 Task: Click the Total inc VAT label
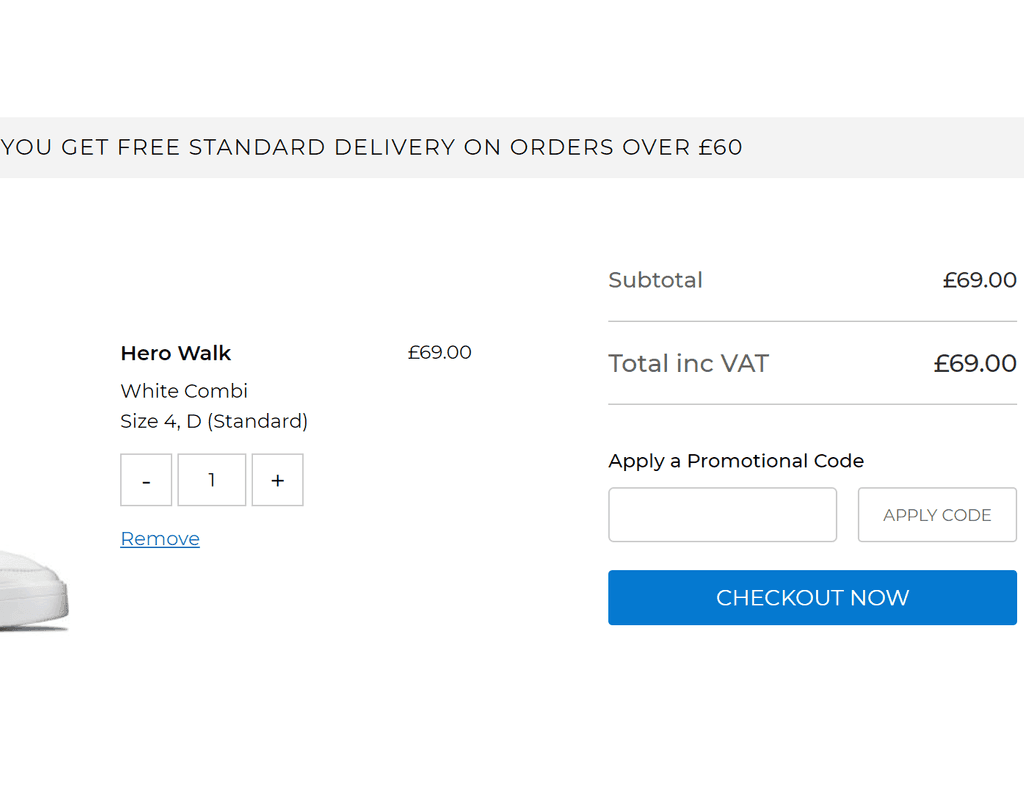(x=688, y=363)
